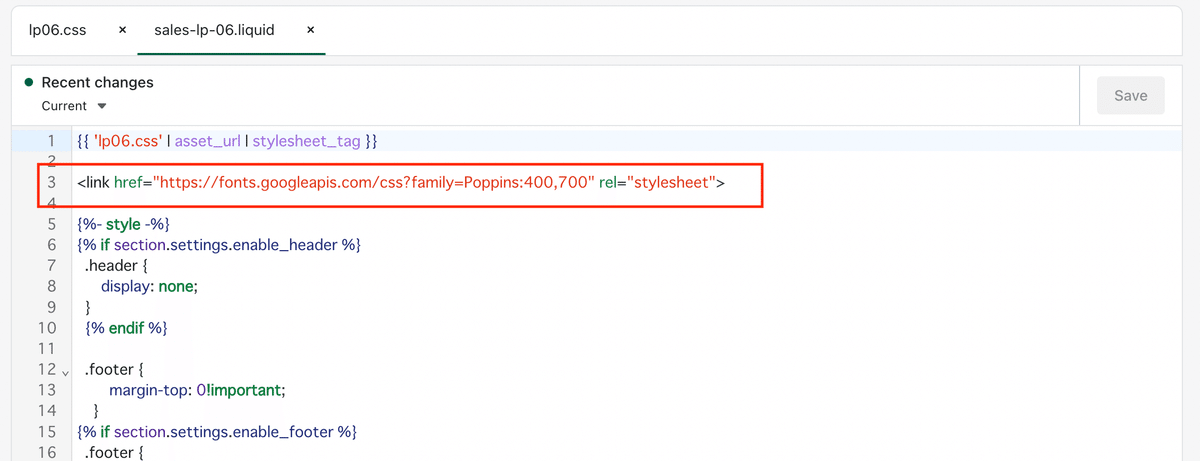Click the enable_header if statement line
The image size is (1200, 461).
click(218, 246)
